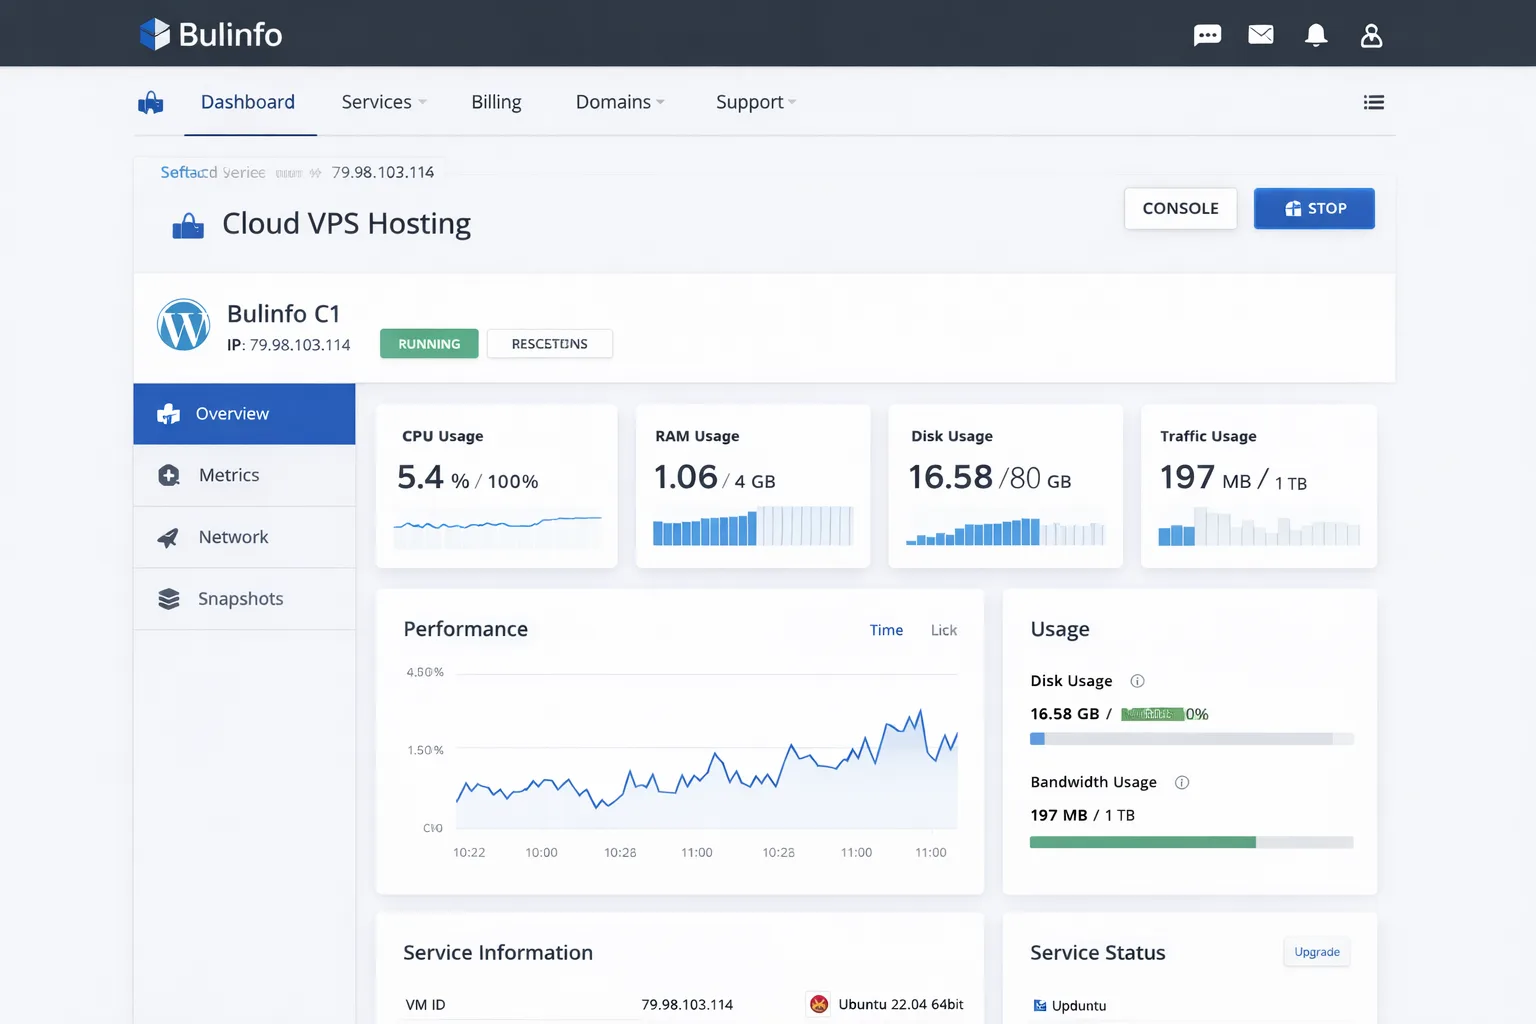This screenshot has height=1024, width=1536.
Task: Click the Traffic Usage bar chart
Action: [x=1259, y=526]
